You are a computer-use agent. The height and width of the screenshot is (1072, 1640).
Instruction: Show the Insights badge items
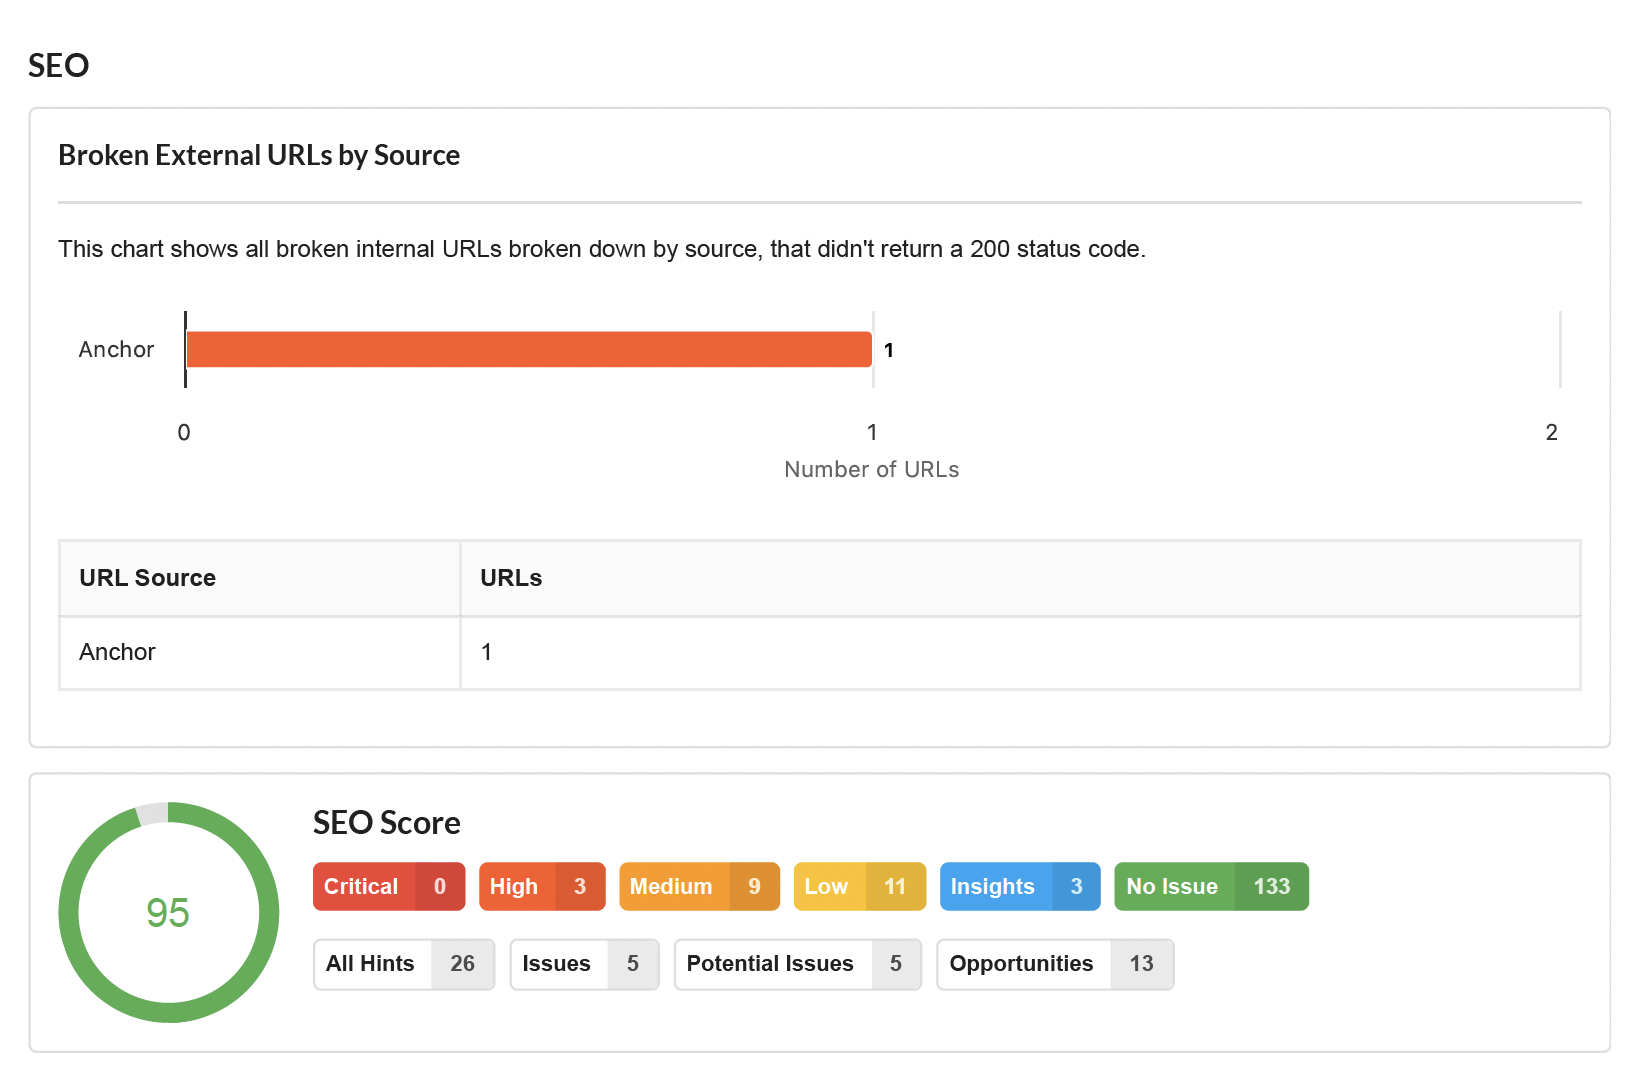coord(1020,886)
